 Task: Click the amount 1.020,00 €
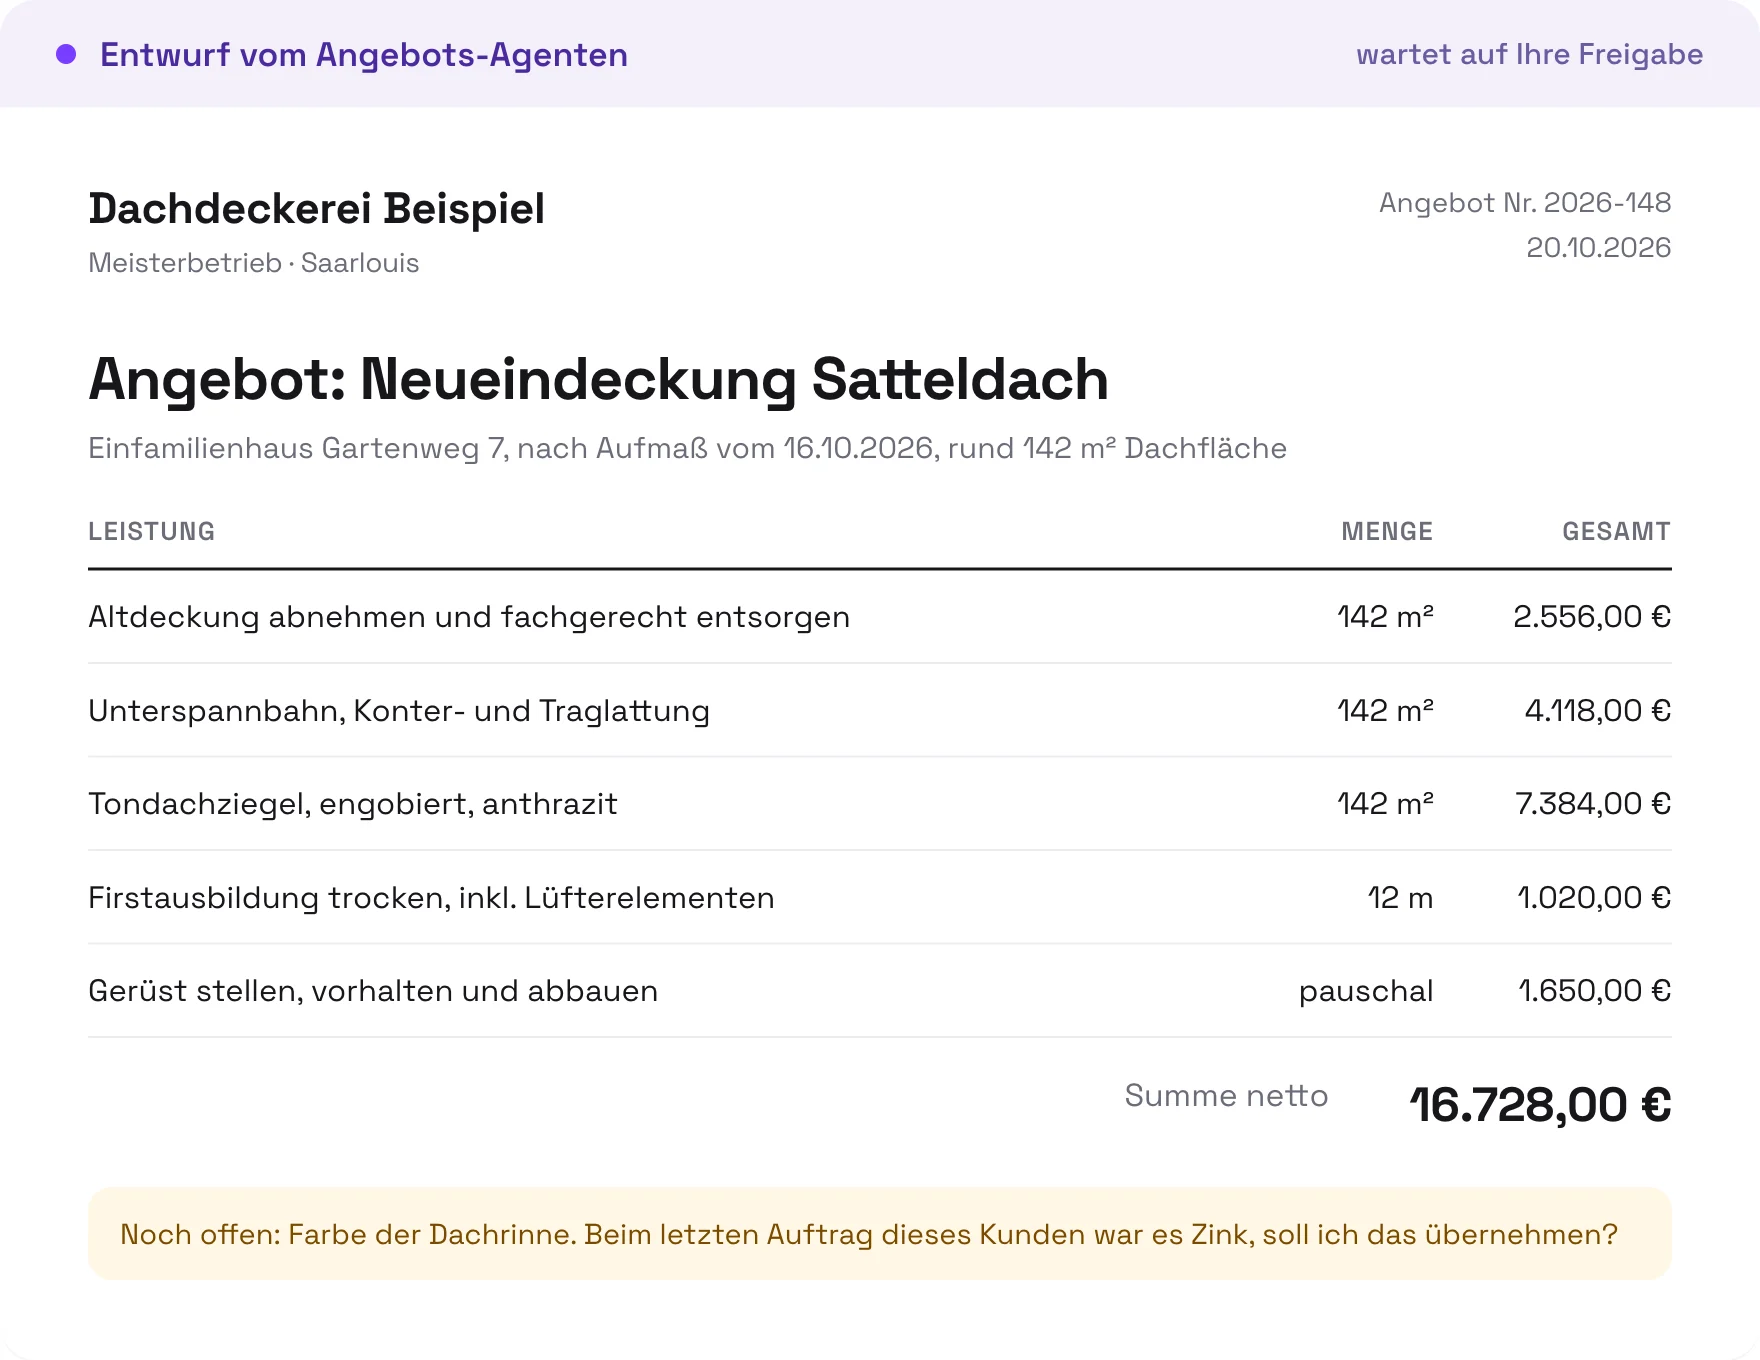pyautogui.click(x=1594, y=898)
